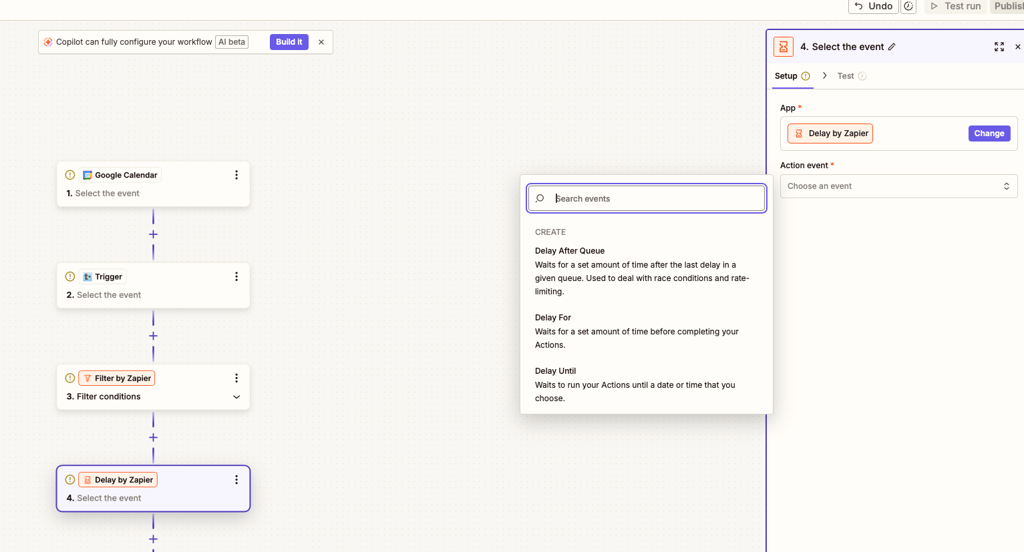1024x552 pixels.
Task: Click the Delay by Zapier hourglass icon in step 4
Action: [x=87, y=479]
